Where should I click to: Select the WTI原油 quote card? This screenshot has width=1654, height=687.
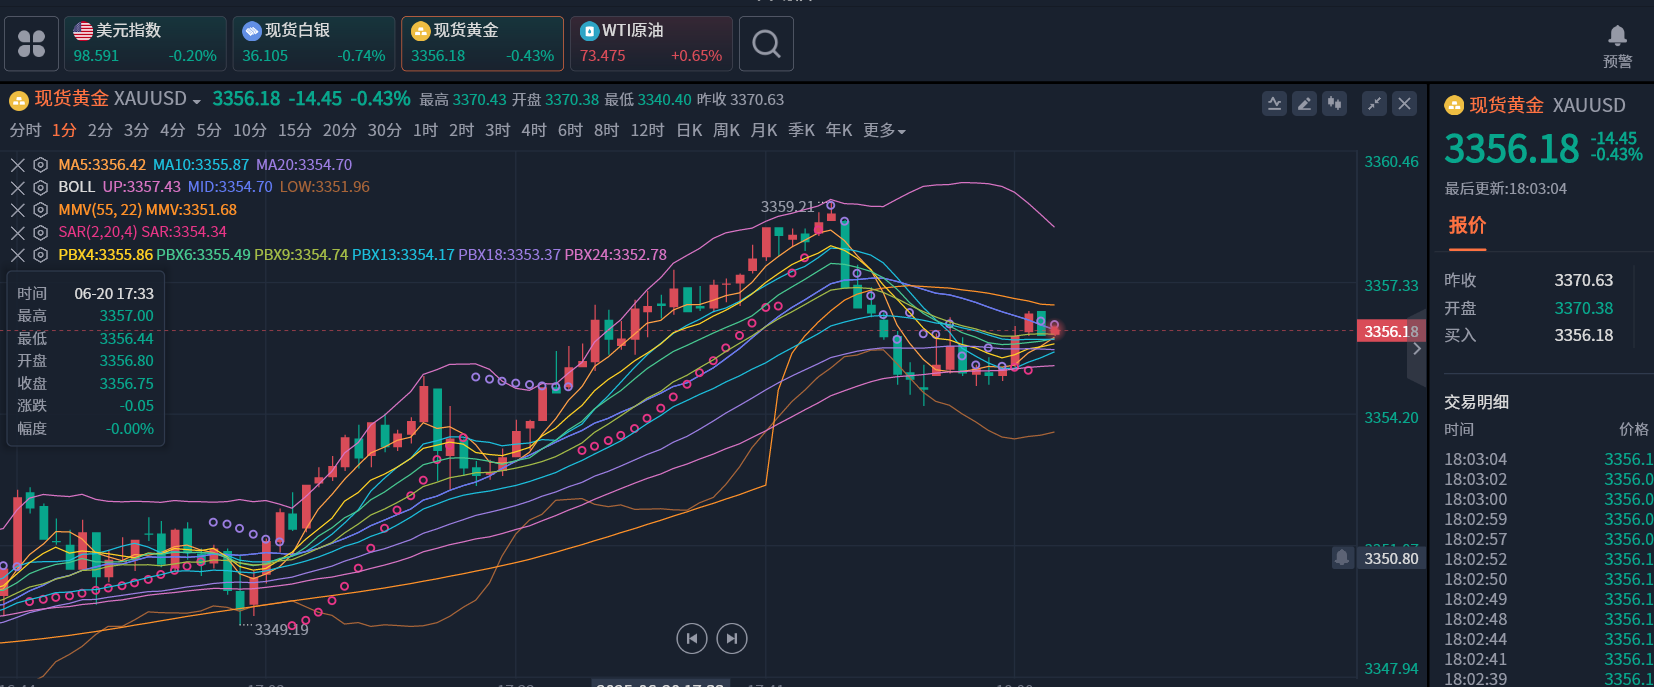pos(651,44)
